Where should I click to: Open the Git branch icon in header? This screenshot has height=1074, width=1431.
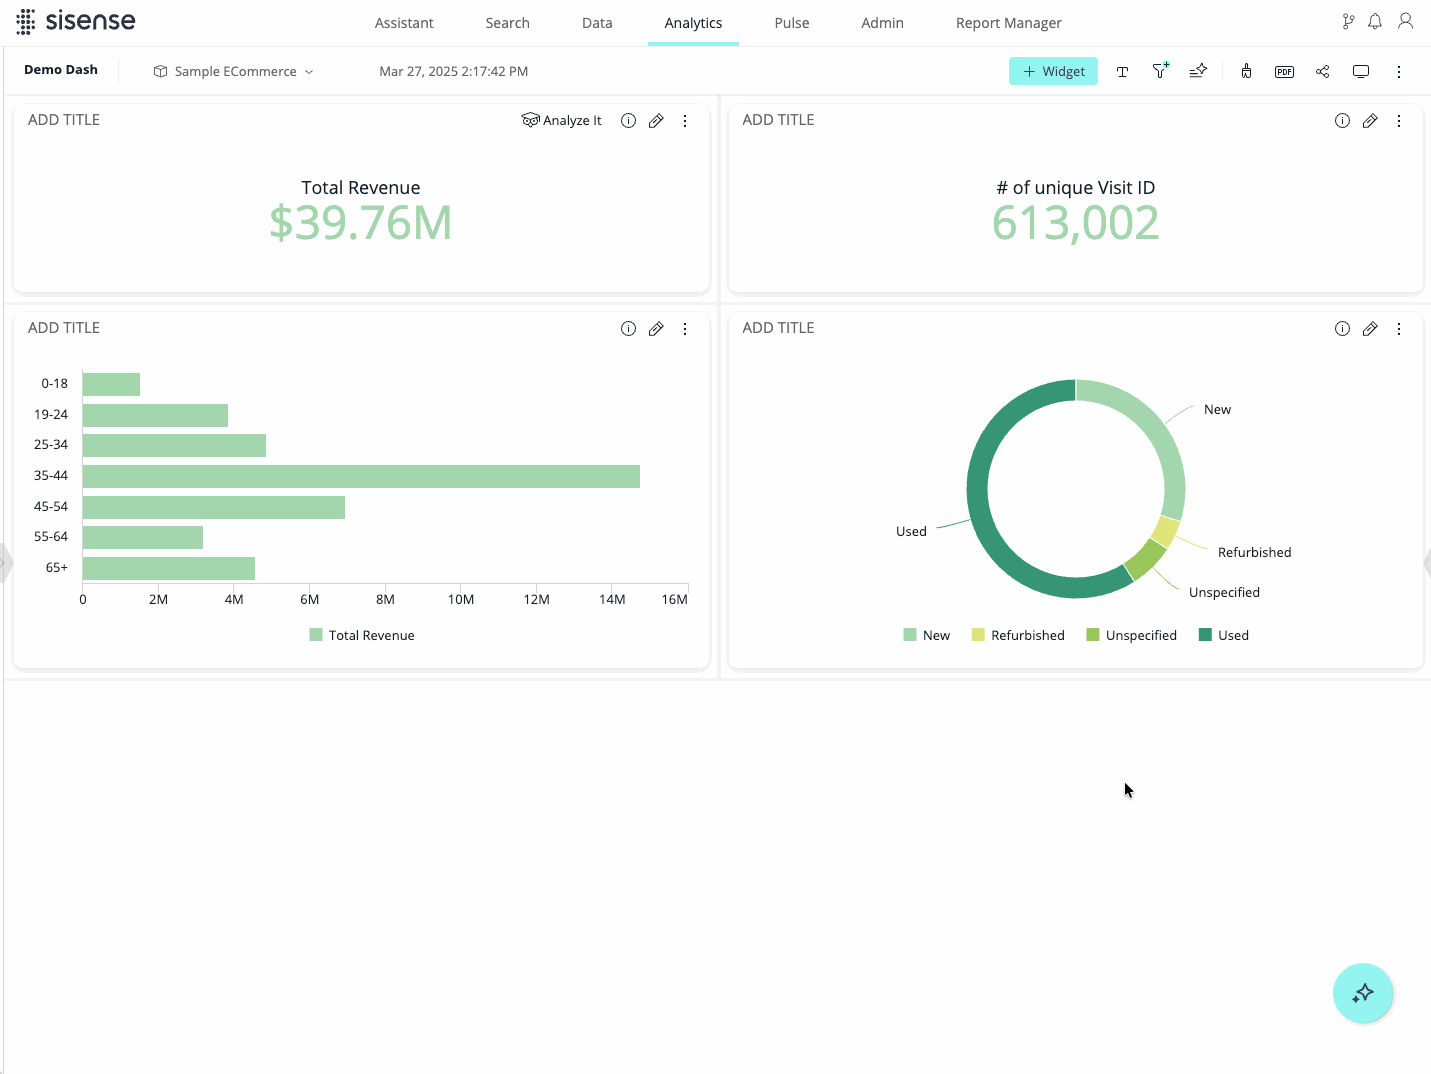[1348, 21]
